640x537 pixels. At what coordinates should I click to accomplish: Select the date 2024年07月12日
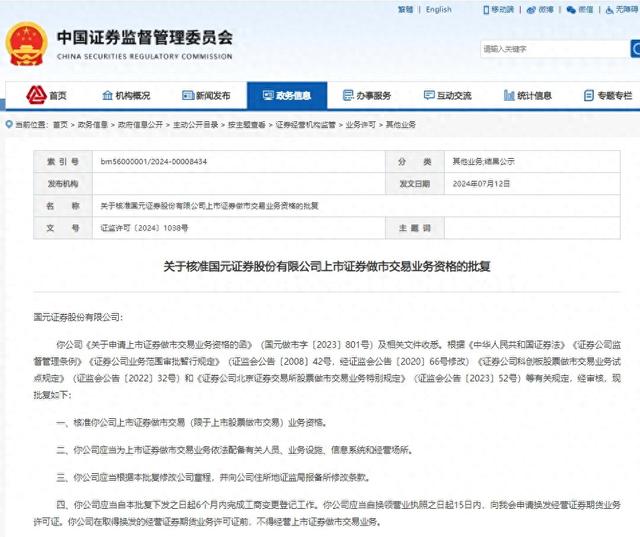[x=481, y=184]
